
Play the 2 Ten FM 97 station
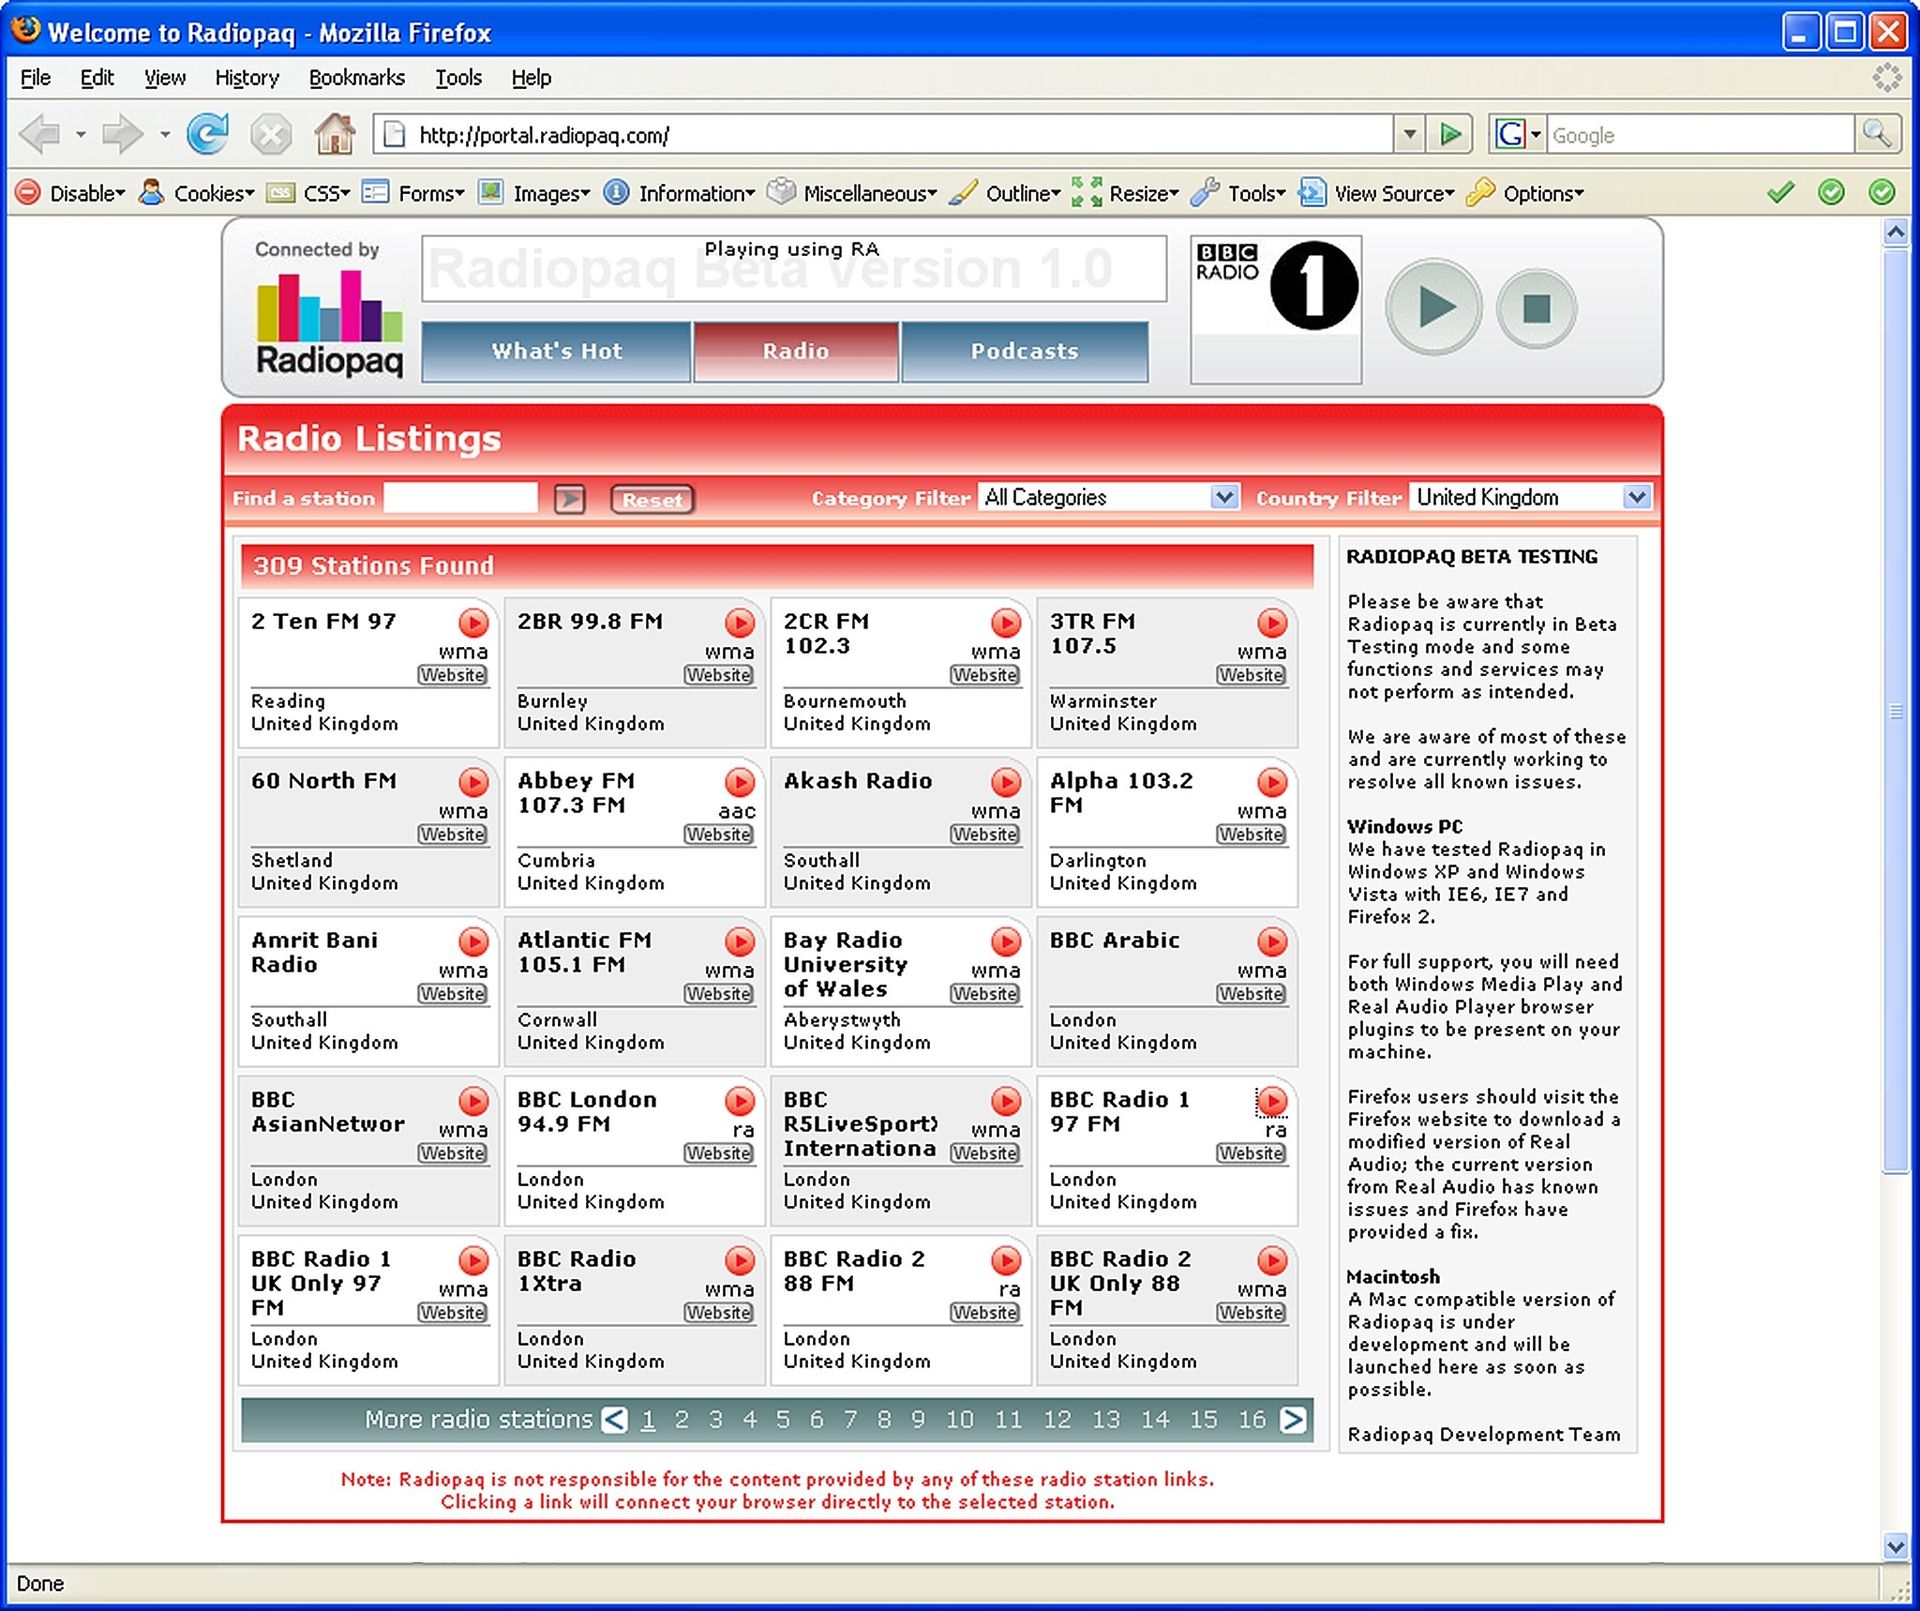(x=473, y=623)
